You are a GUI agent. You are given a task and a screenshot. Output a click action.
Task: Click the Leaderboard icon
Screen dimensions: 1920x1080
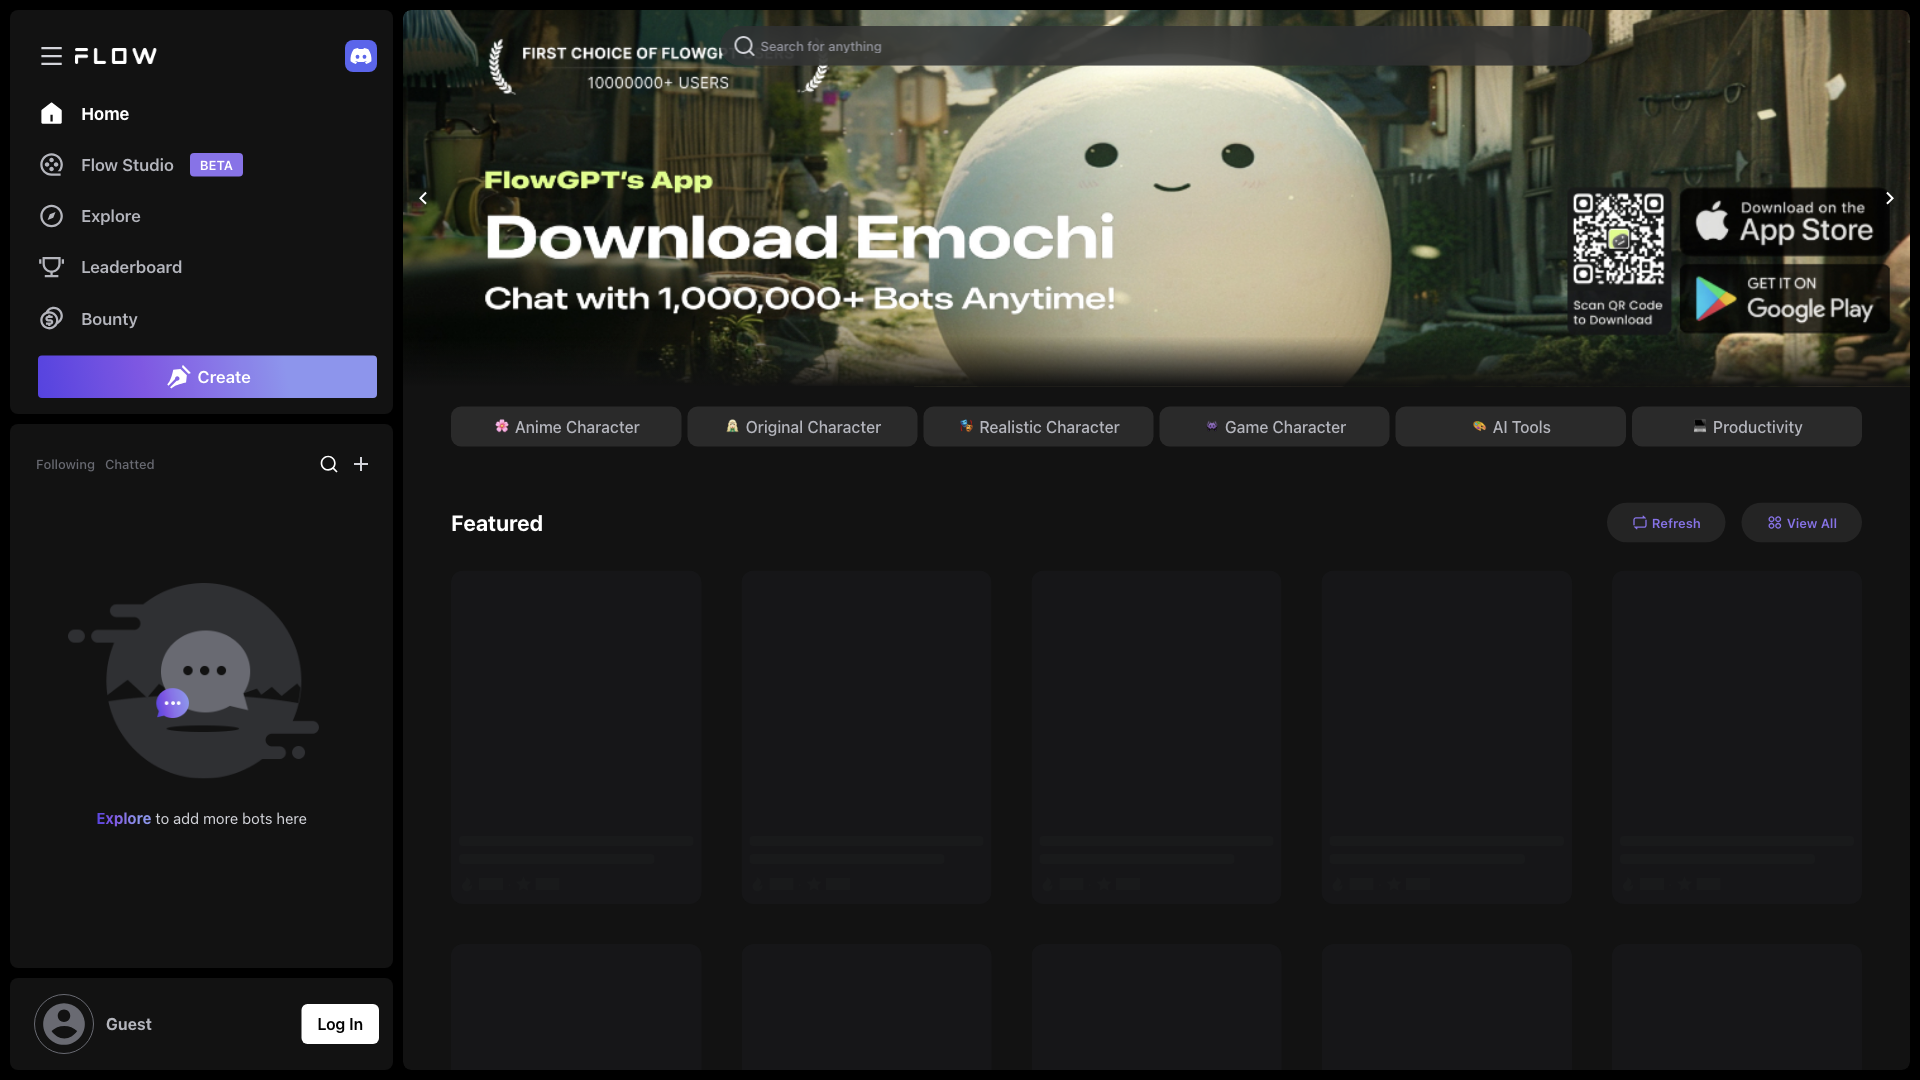pos(50,268)
